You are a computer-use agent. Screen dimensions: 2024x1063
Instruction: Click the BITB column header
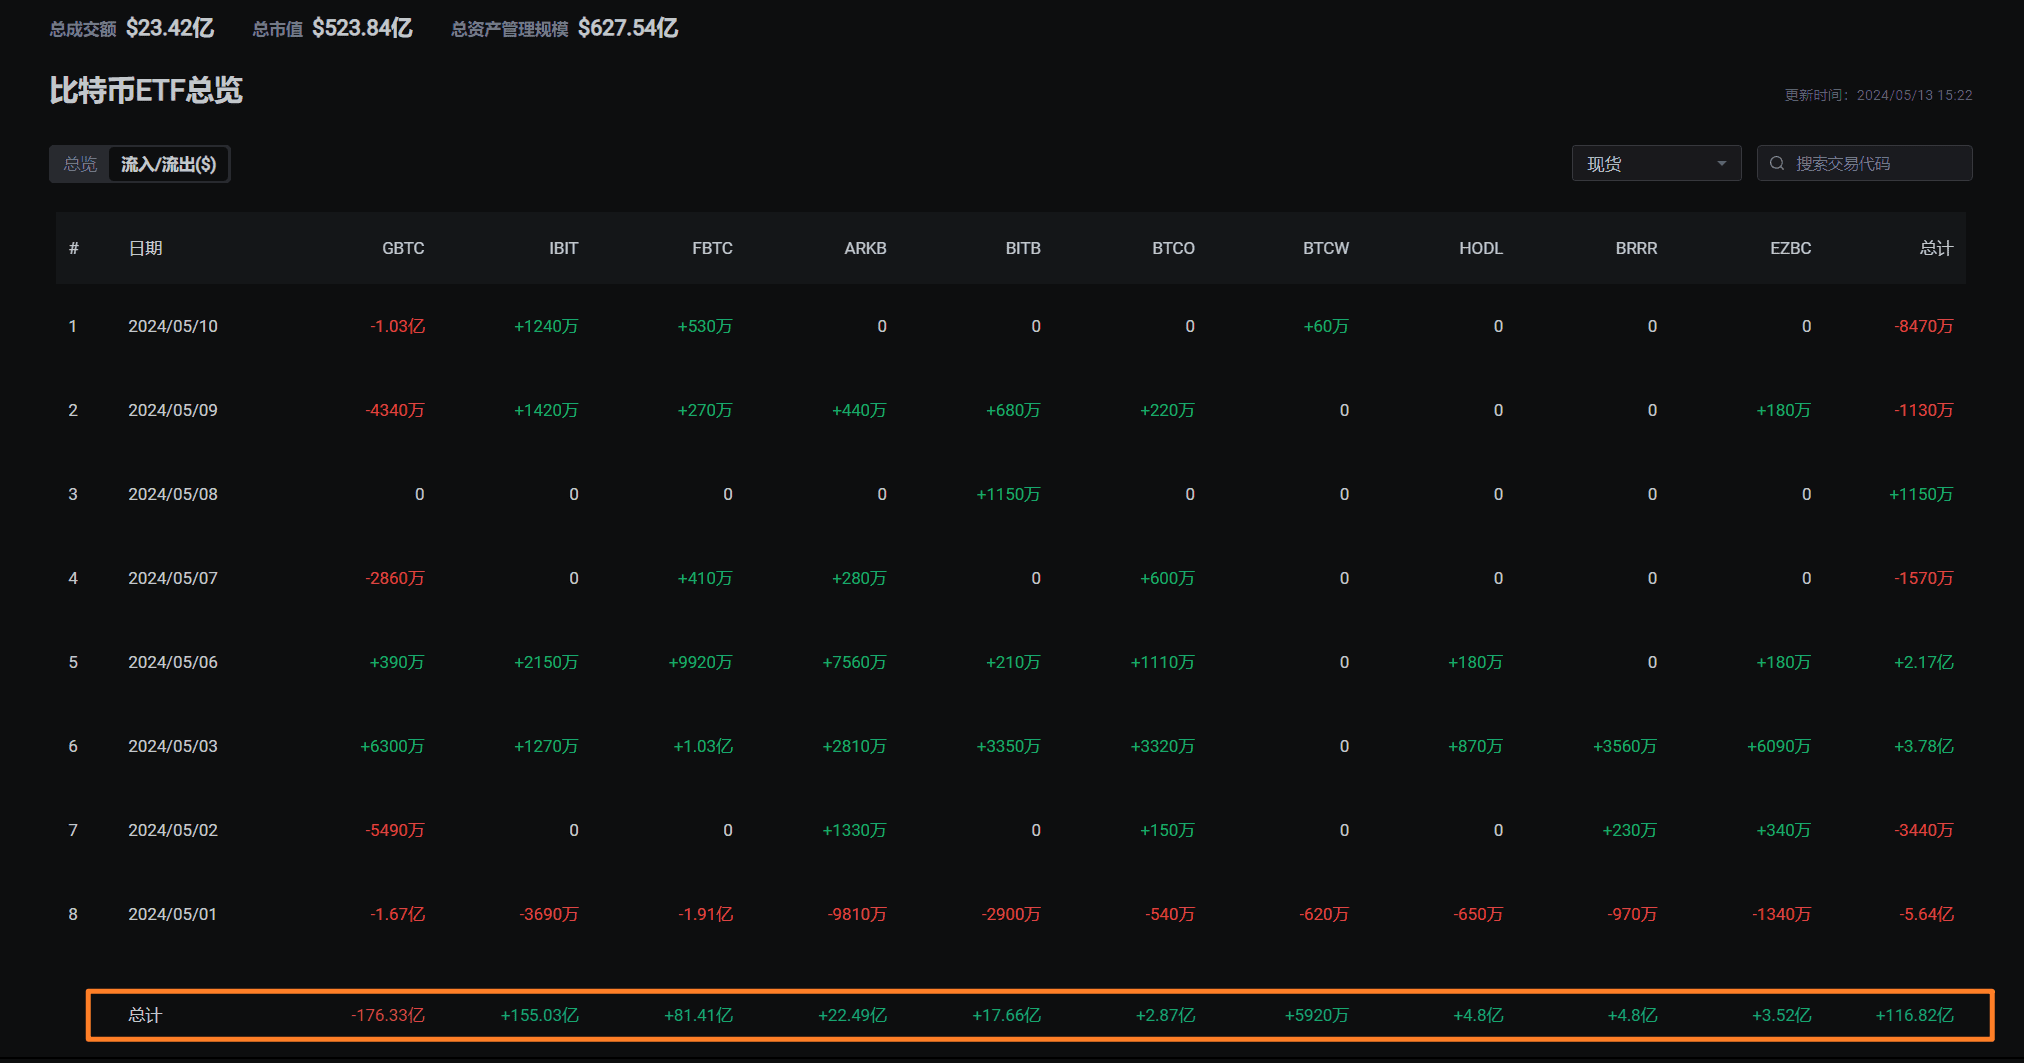point(1023,248)
